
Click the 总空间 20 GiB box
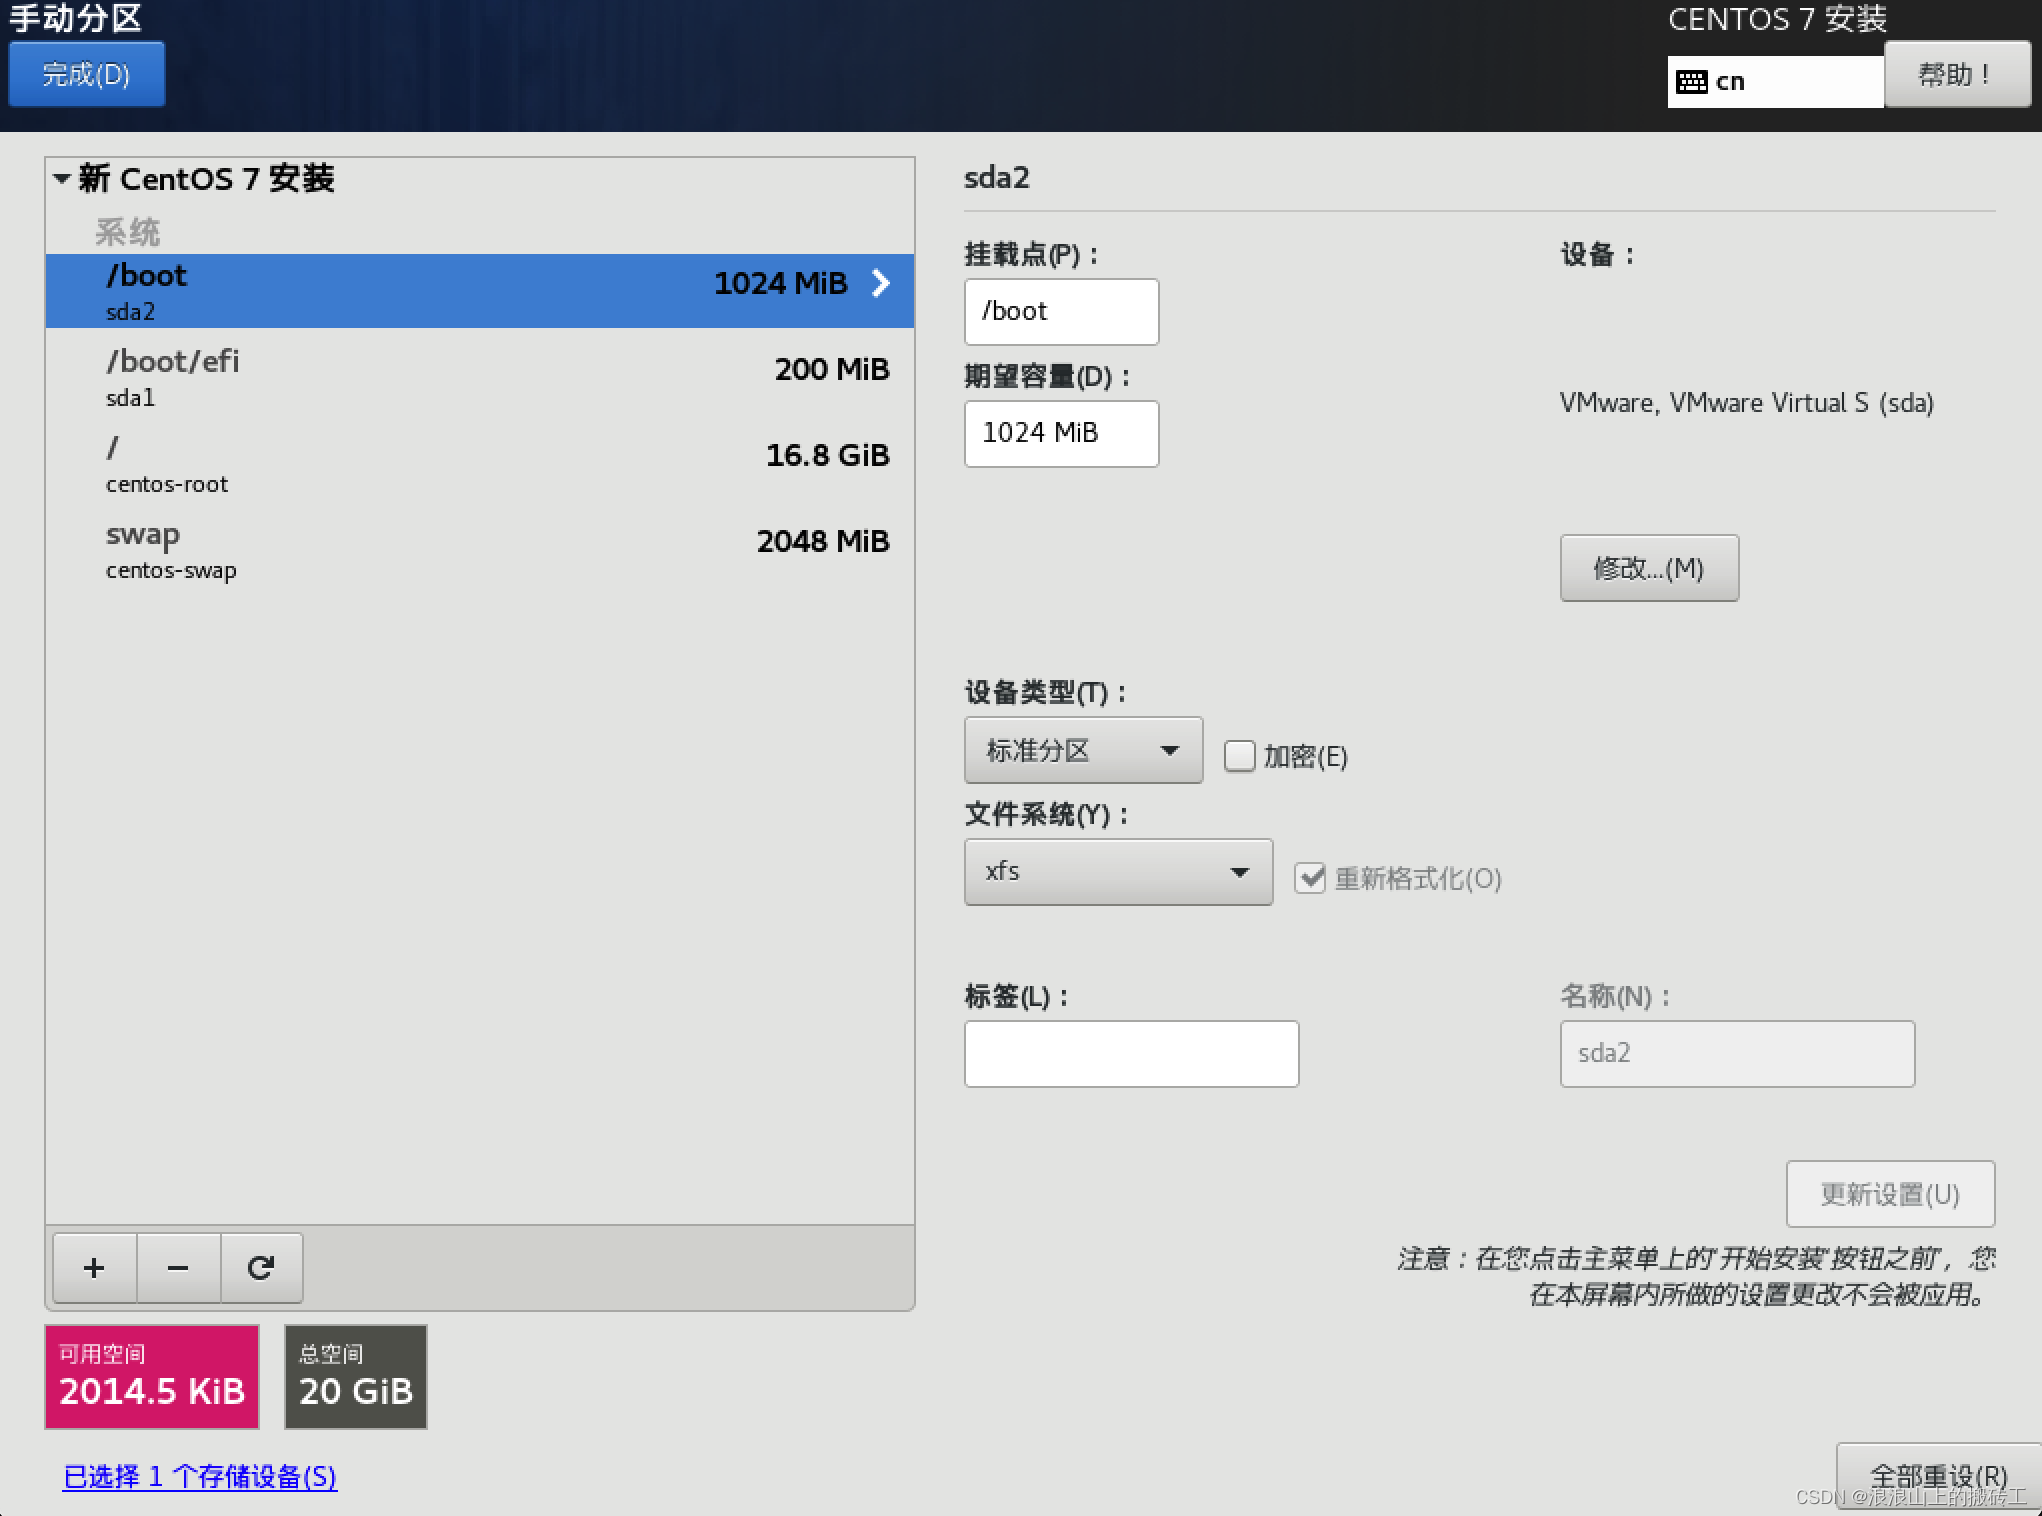point(356,1377)
